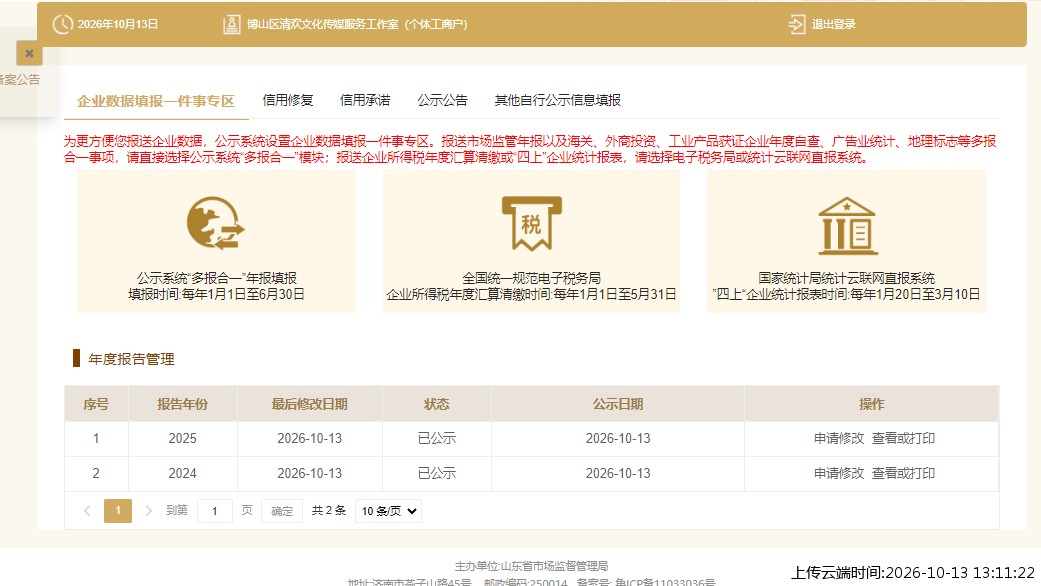This screenshot has height=586, width=1041.
Task: Focus the page number input field
Action: (214, 510)
